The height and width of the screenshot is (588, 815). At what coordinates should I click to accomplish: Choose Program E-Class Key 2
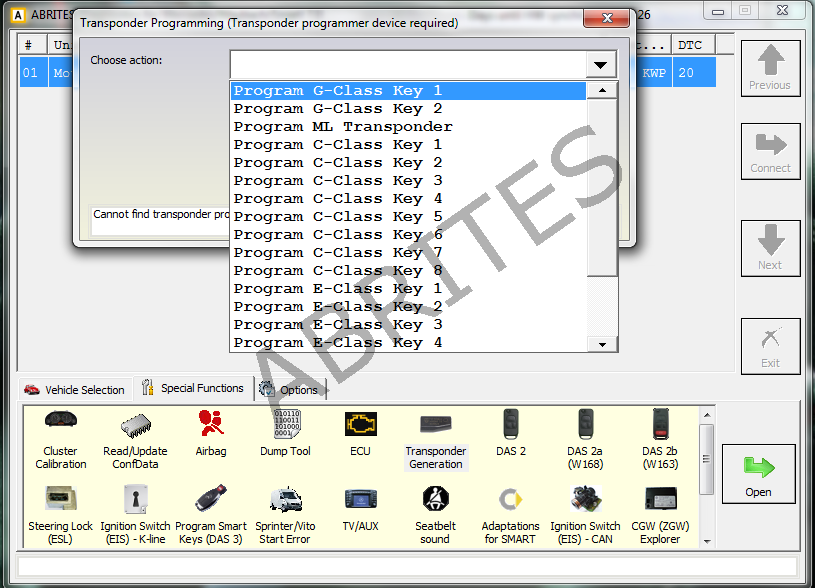click(409, 307)
